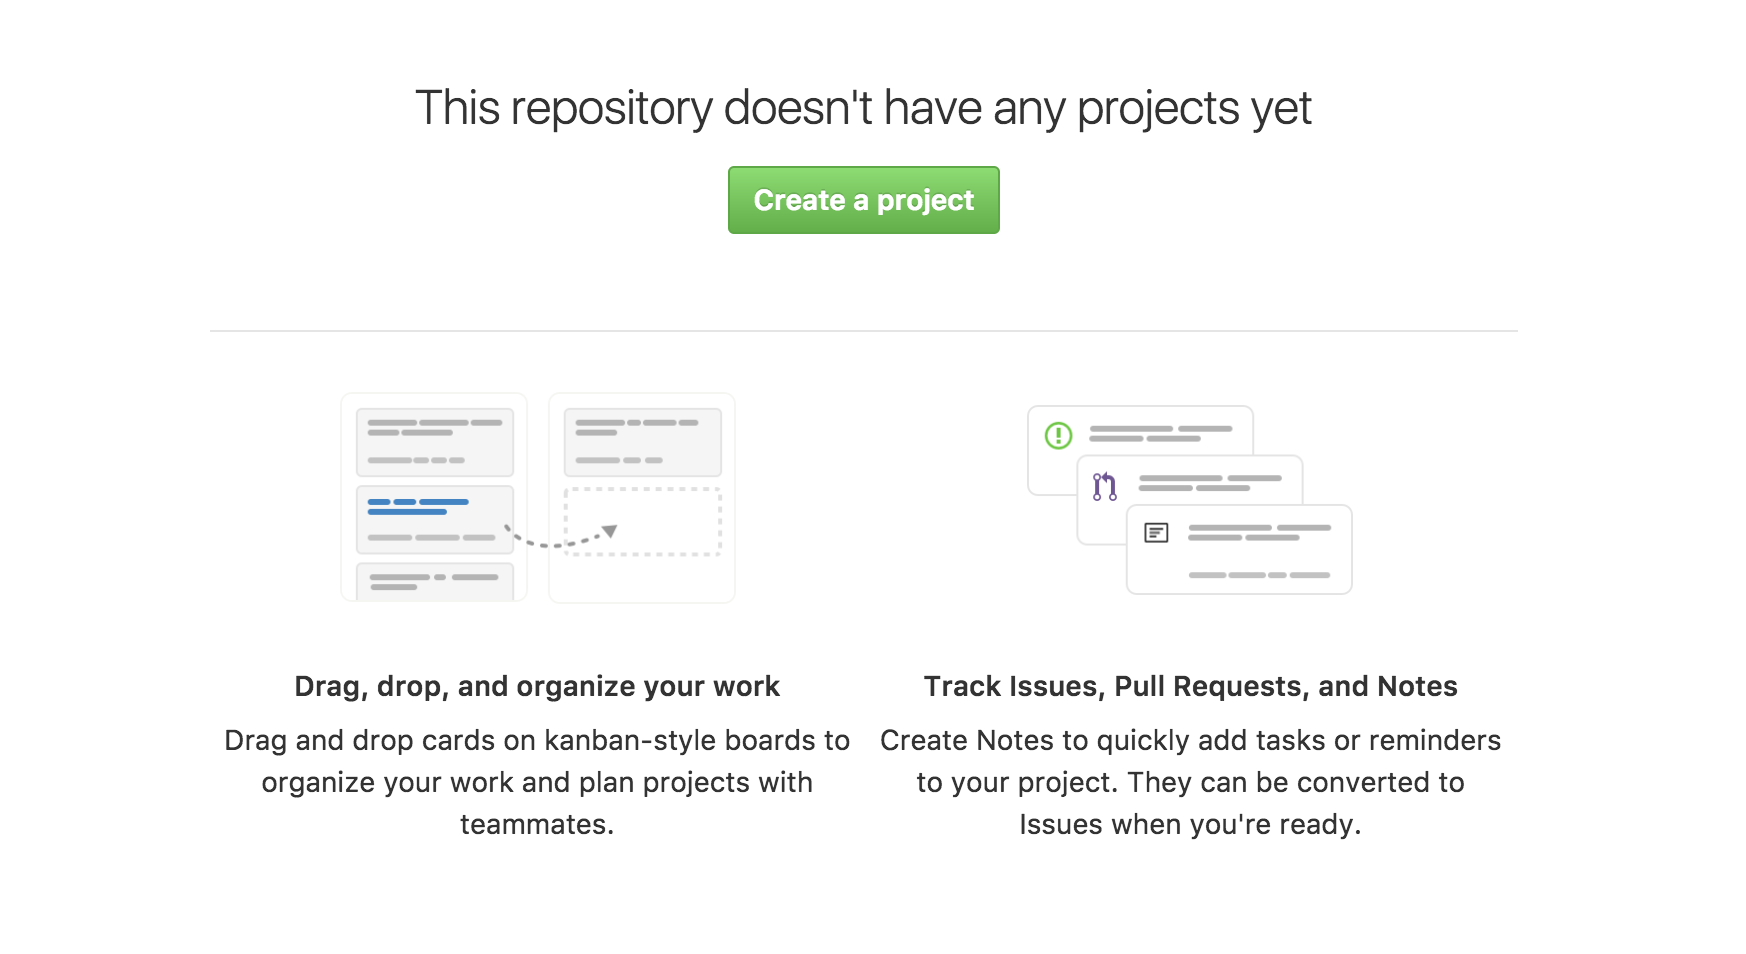Click the green exclamation issue icon

pyautogui.click(x=1058, y=434)
